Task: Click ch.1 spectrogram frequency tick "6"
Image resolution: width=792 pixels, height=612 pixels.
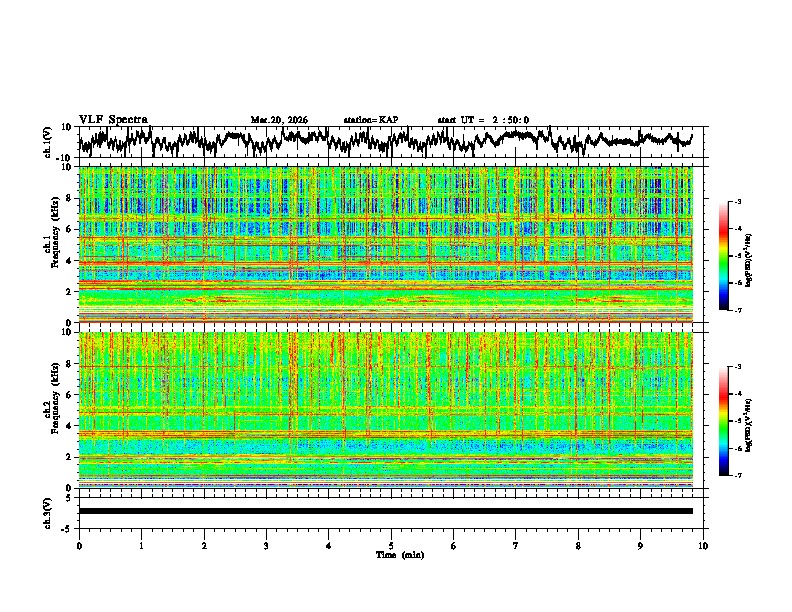Action: (70, 229)
